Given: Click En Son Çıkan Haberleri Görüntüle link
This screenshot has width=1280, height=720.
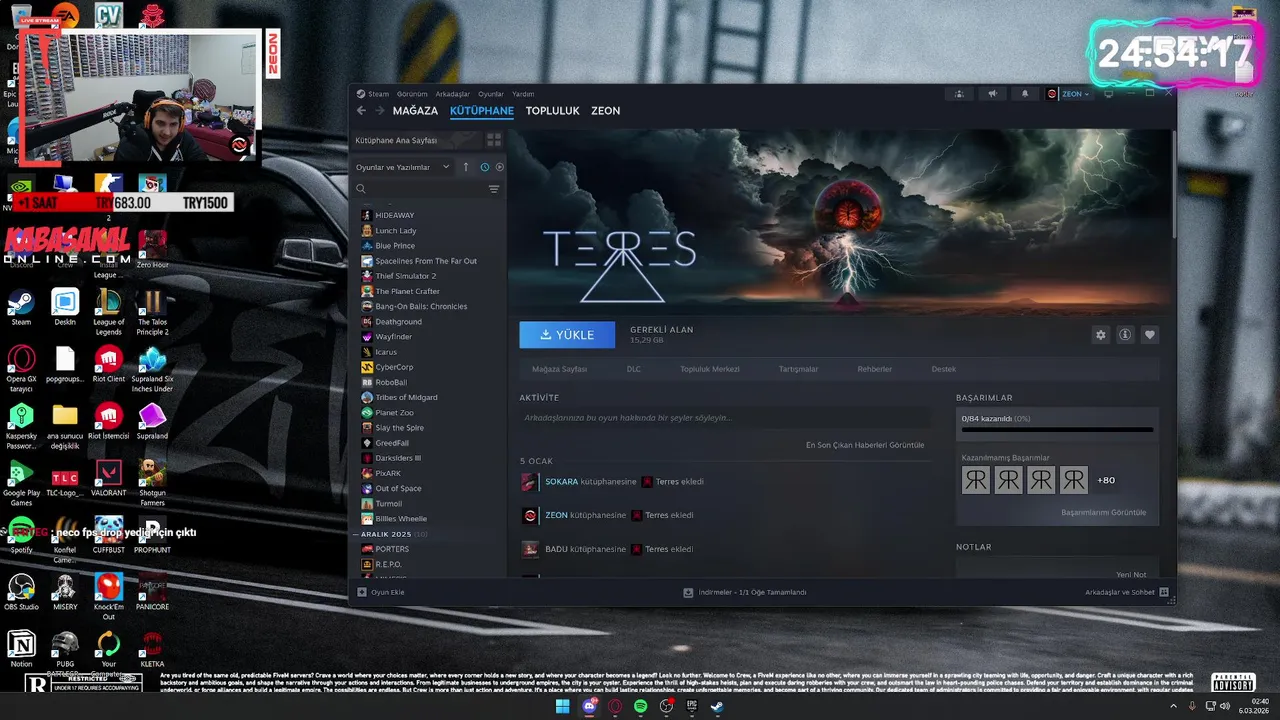Looking at the screenshot, I should pyautogui.click(x=865, y=445).
